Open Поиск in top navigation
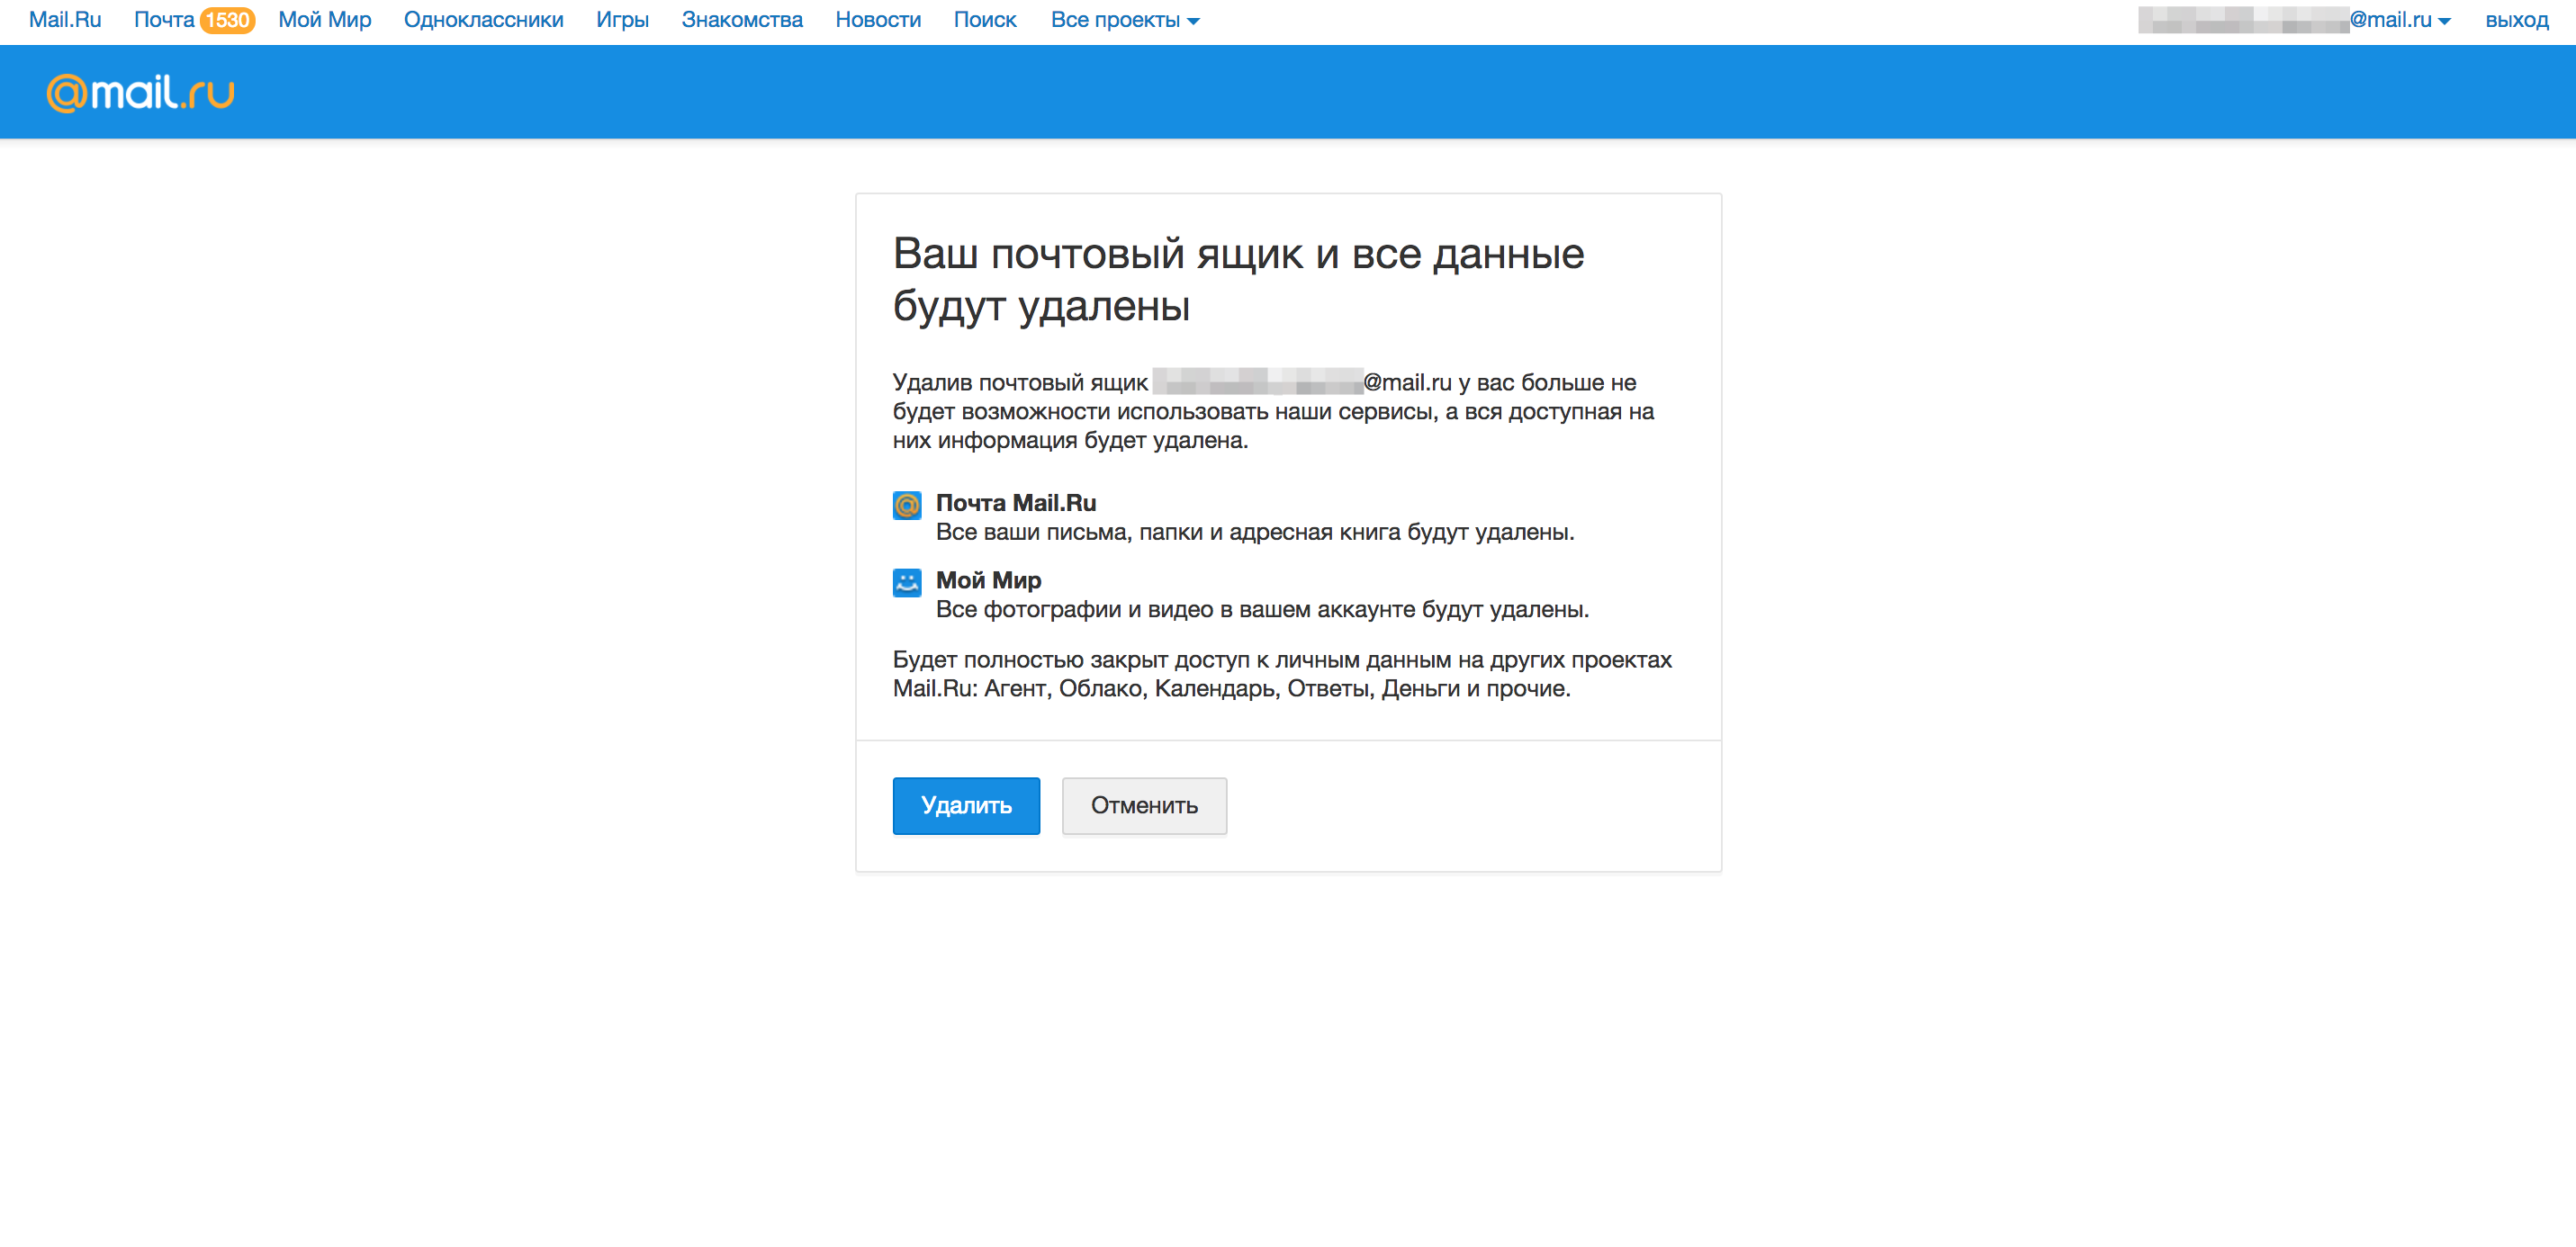2576x1247 pixels. point(984,20)
